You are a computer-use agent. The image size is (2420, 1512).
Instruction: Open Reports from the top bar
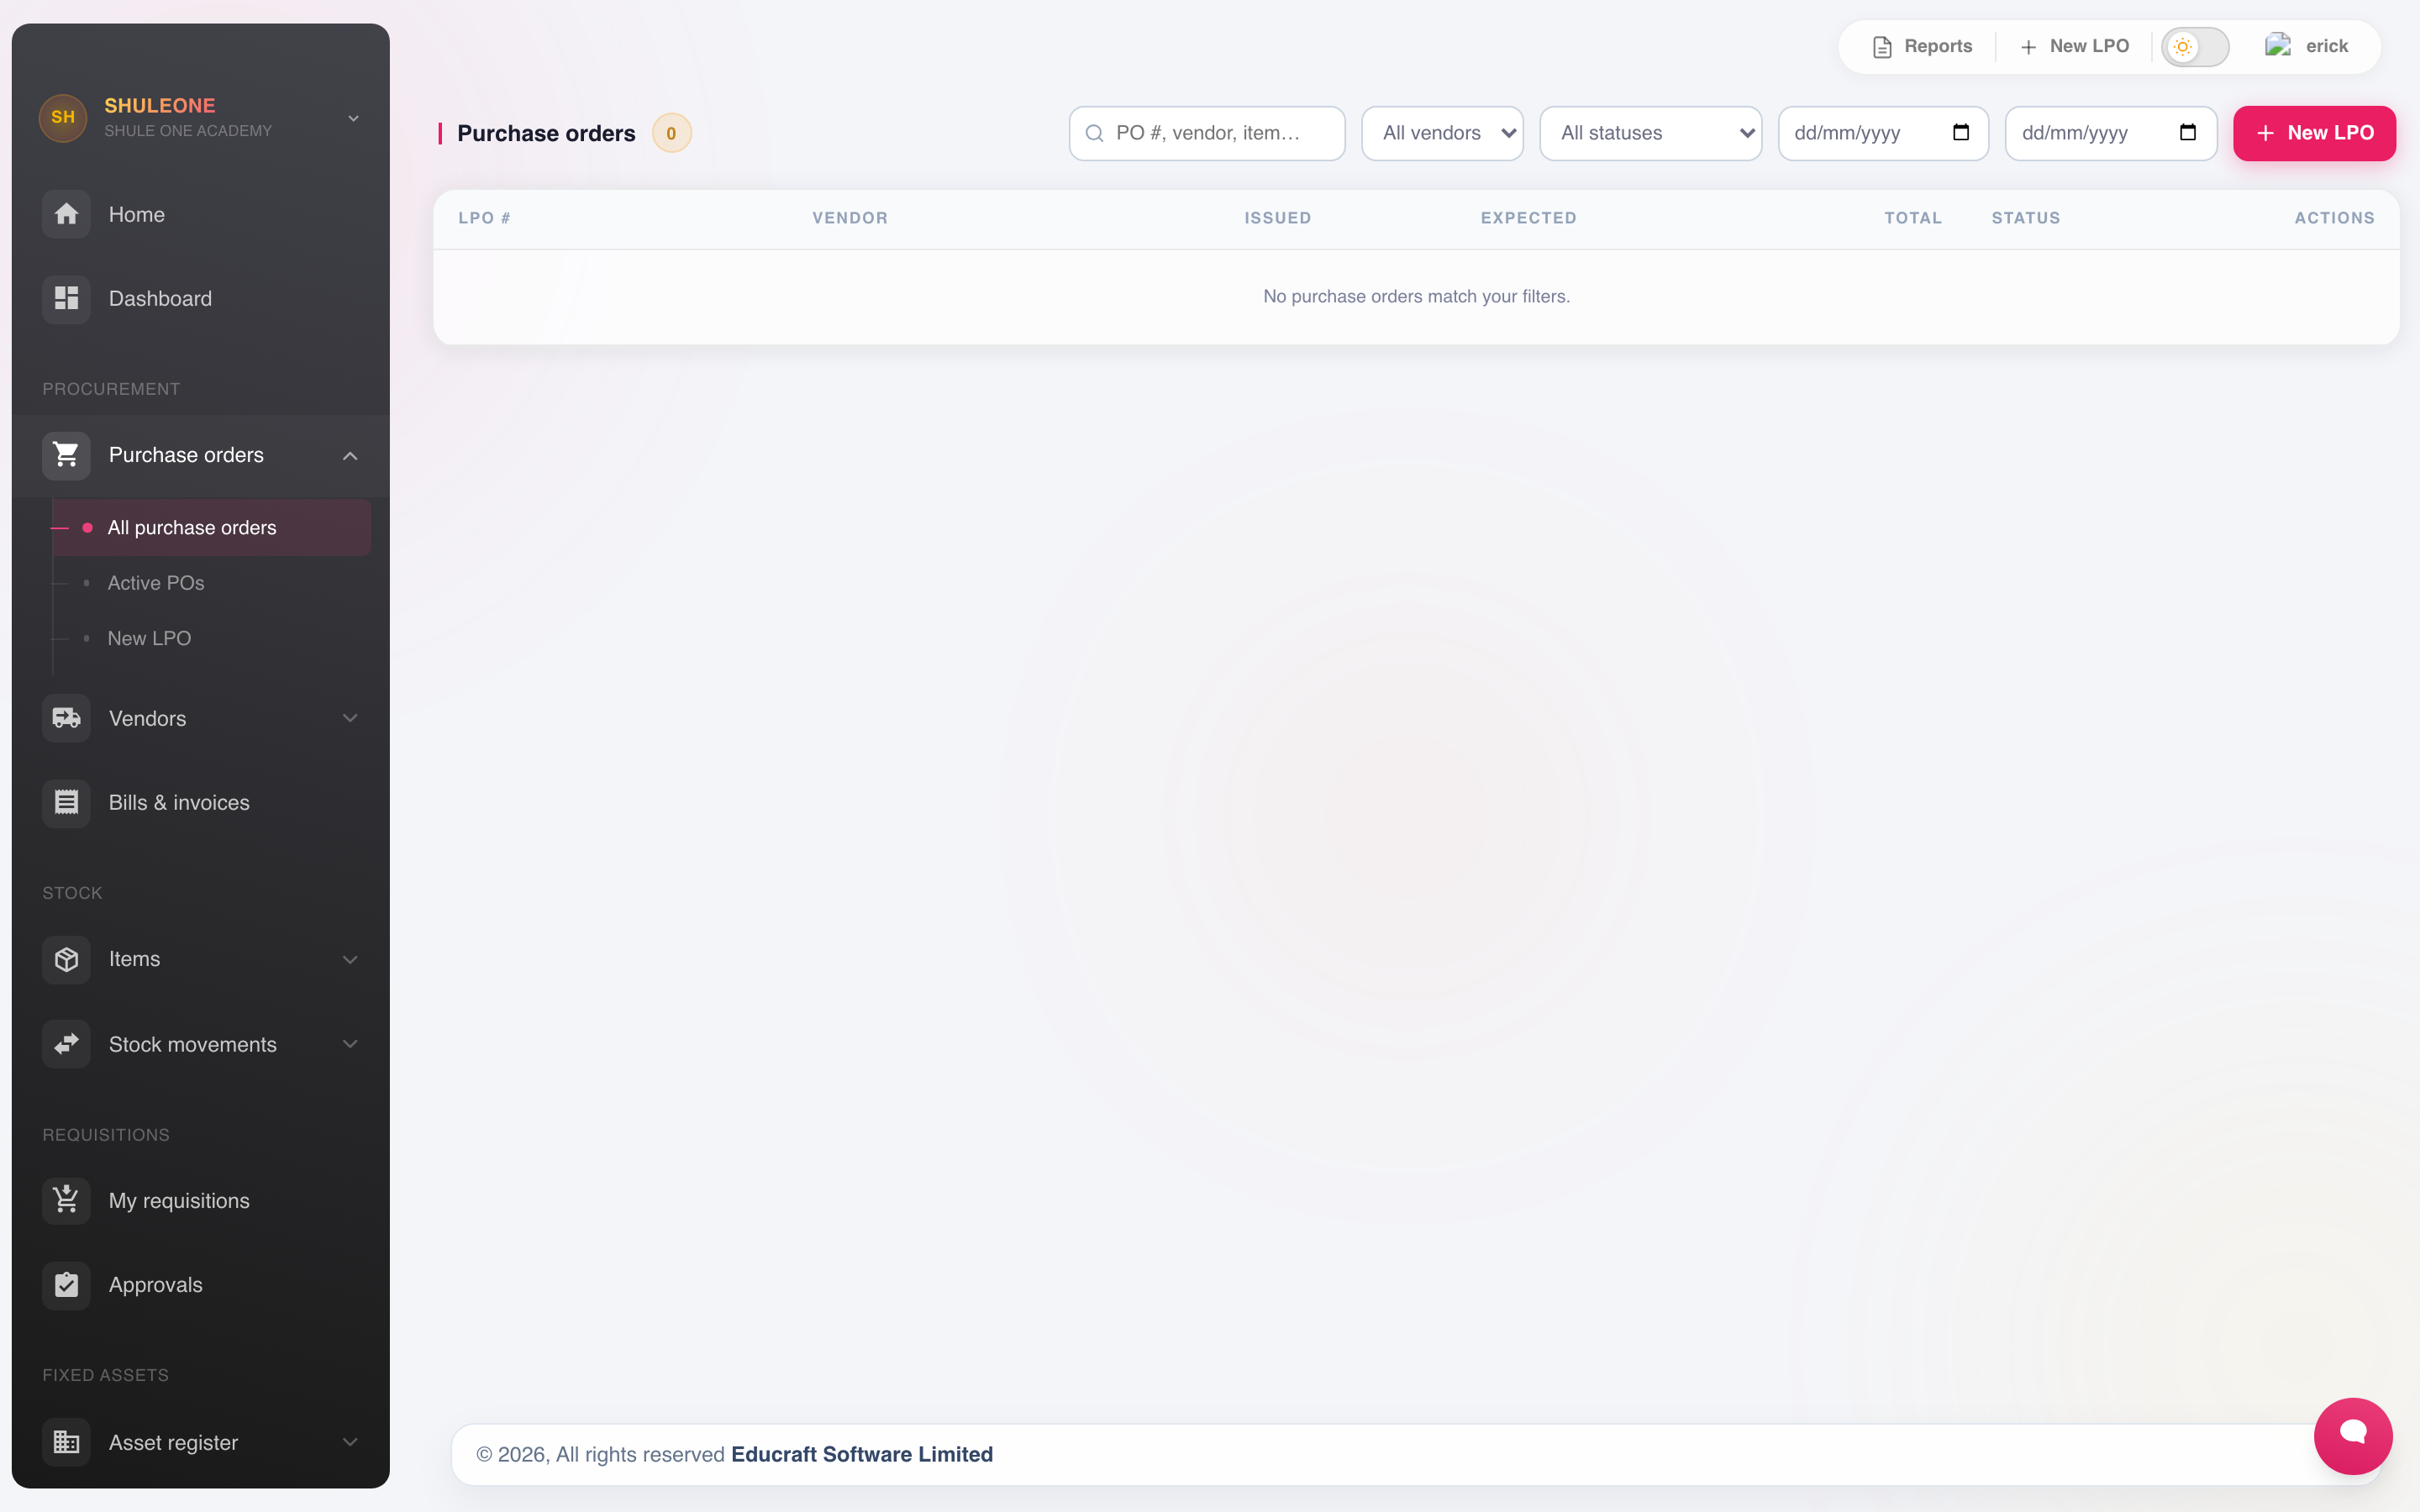pyautogui.click(x=1922, y=46)
